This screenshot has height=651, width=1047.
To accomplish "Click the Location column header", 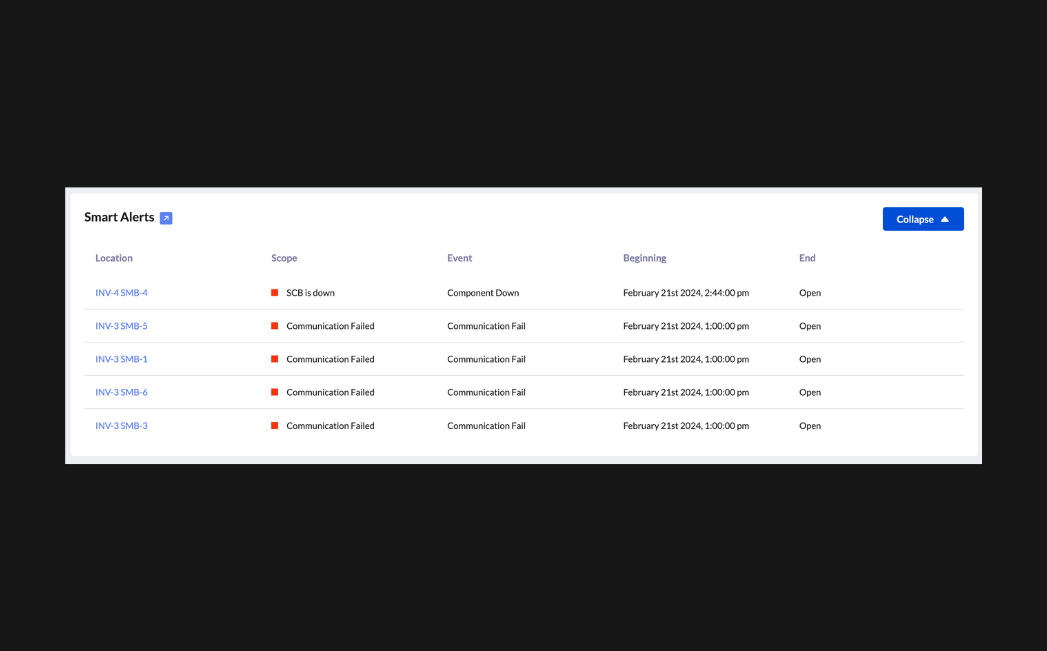I will click(114, 258).
